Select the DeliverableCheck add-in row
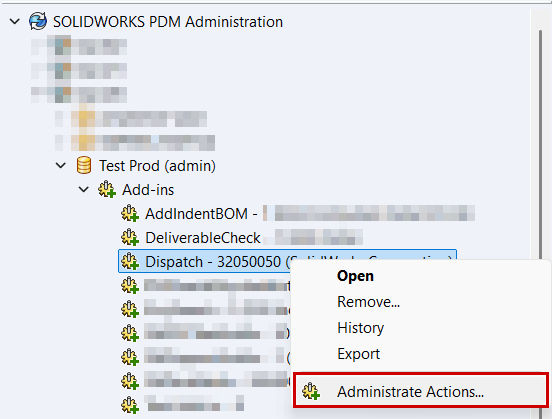 click(242, 238)
